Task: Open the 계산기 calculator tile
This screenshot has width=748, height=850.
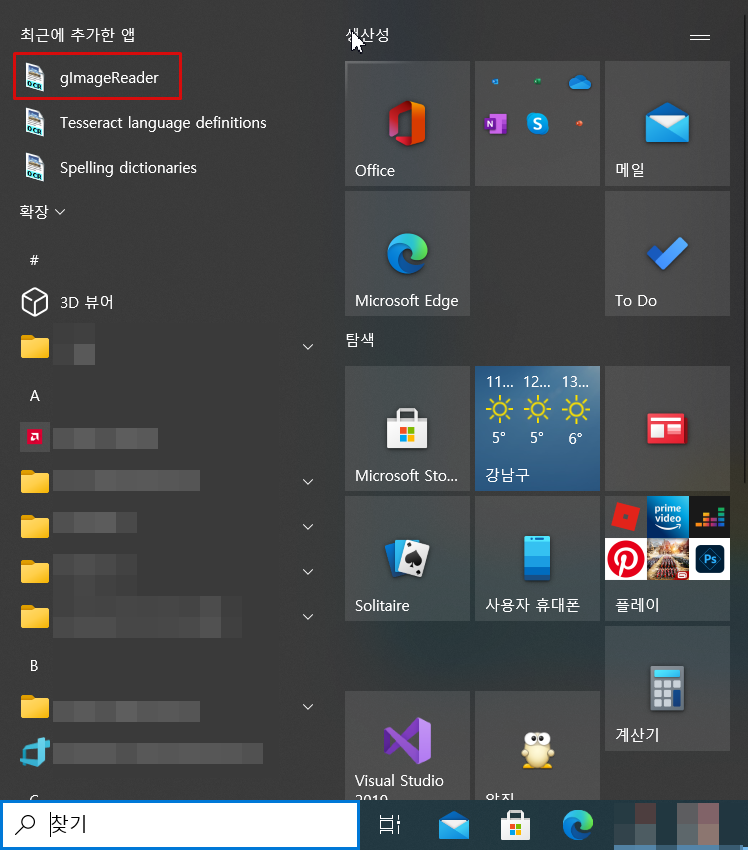Action: 667,688
